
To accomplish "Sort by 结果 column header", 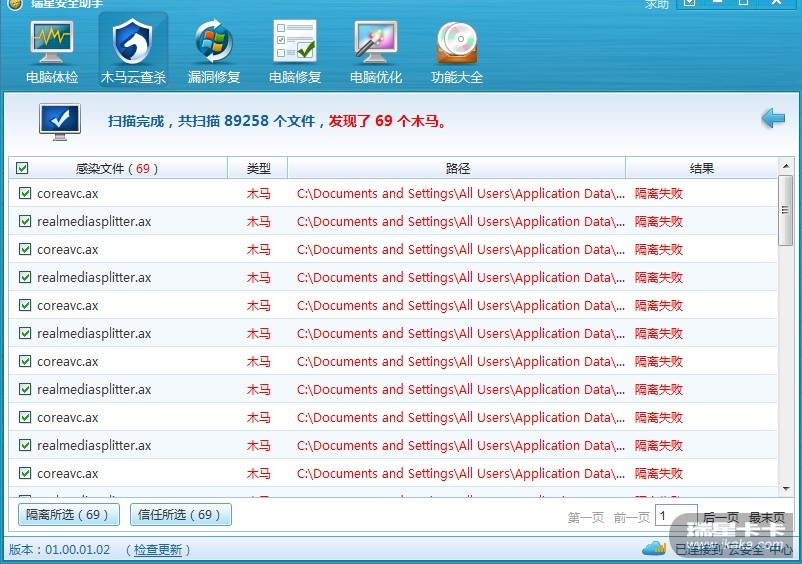I will pos(701,168).
